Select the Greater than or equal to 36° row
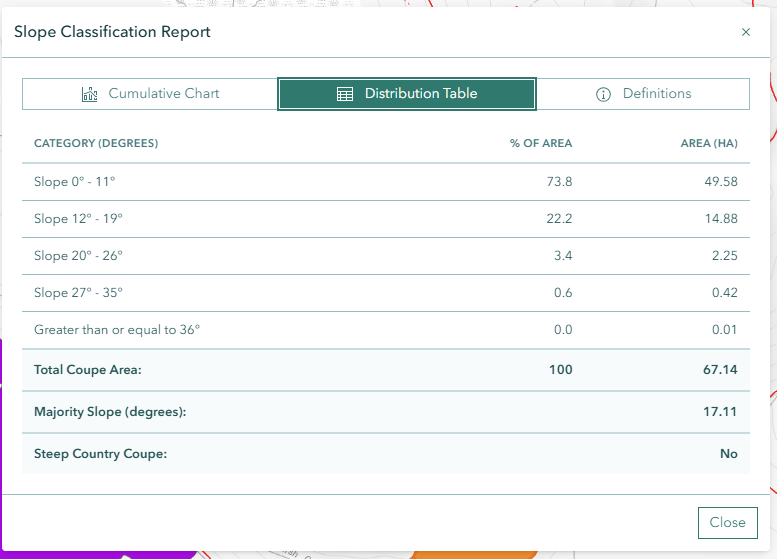The width and height of the screenshot is (777, 559). click(117, 329)
